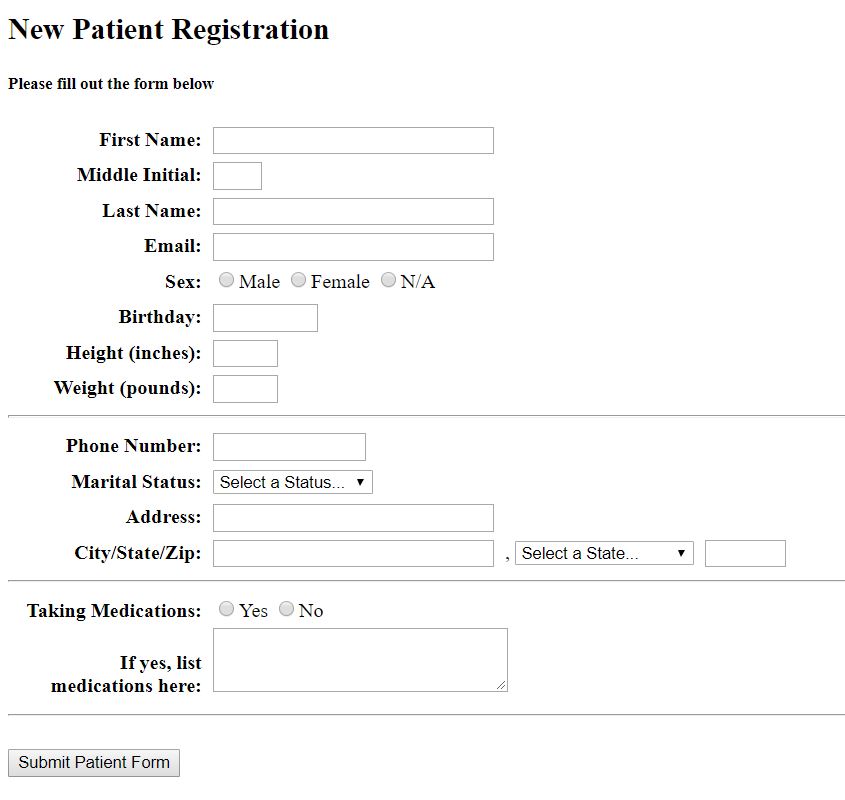Click the Address text field
This screenshot has width=845, height=800.
coord(354,518)
